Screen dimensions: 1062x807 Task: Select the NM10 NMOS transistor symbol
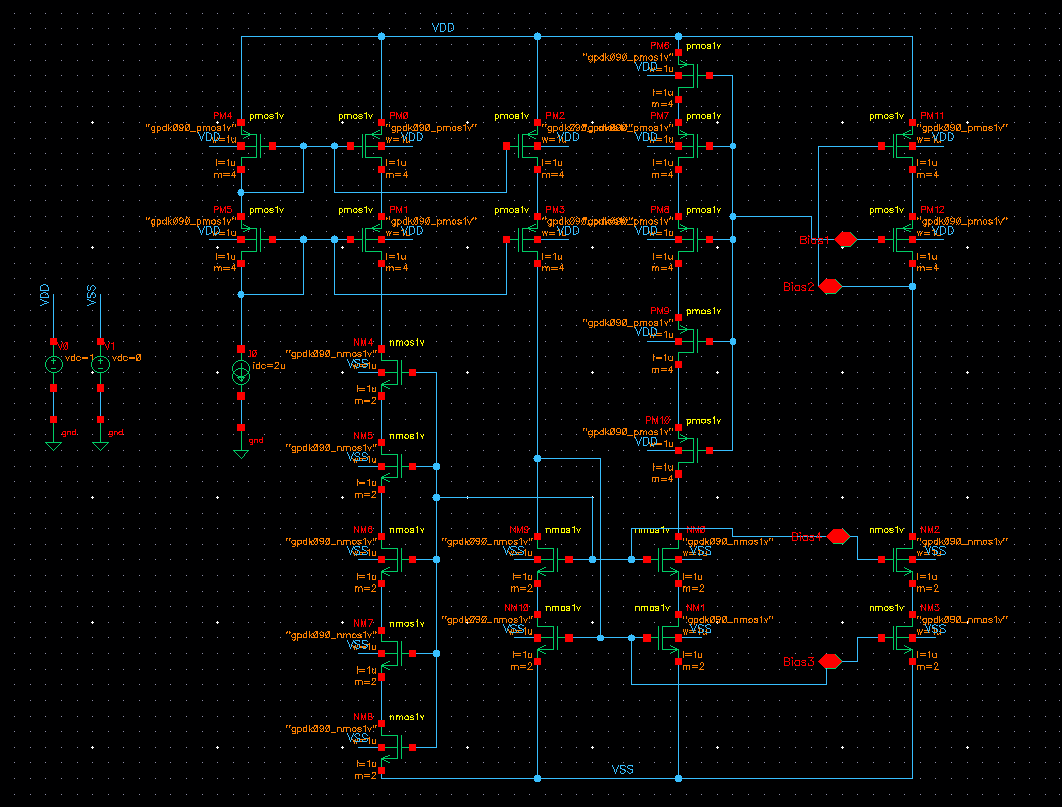(x=548, y=637)
